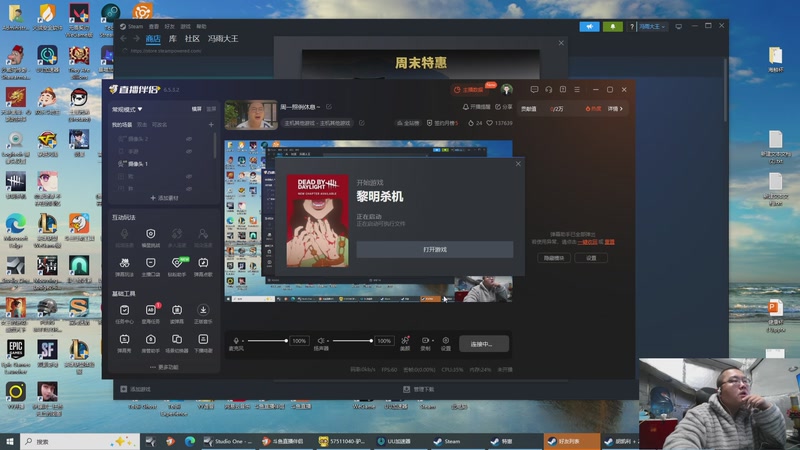Mute the microphone via its mic icon
The height and width of the screenshot is (450, 800).
coord(236,340)
